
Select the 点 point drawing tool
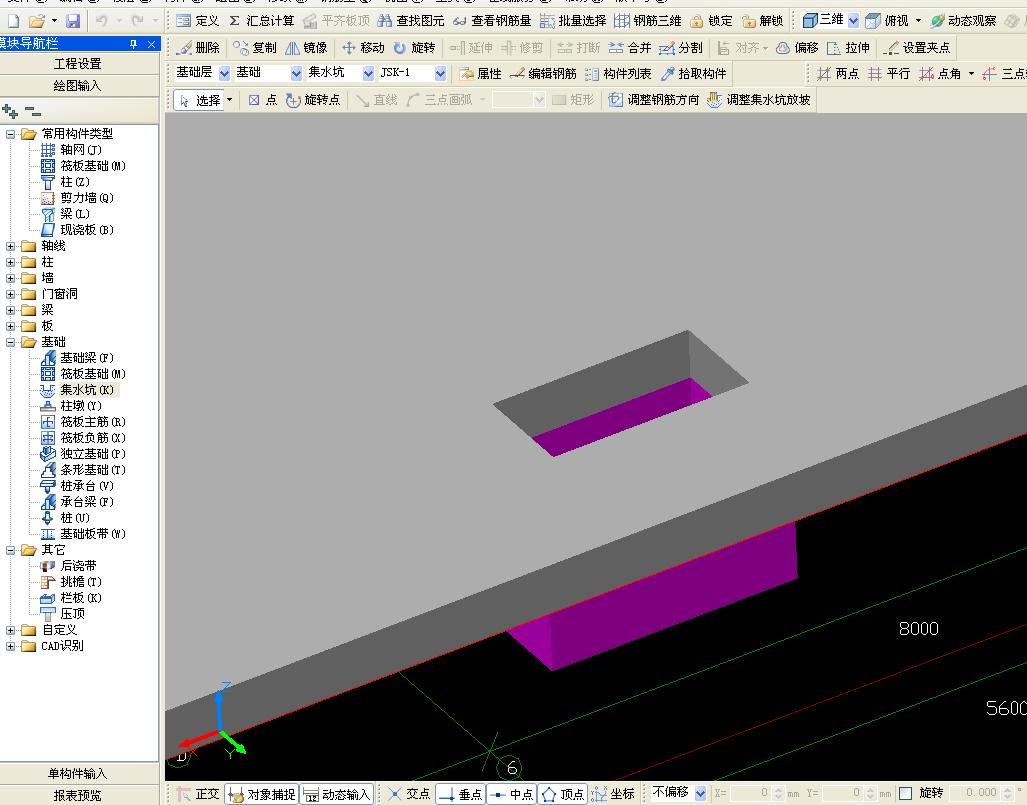tap(263, 100)
